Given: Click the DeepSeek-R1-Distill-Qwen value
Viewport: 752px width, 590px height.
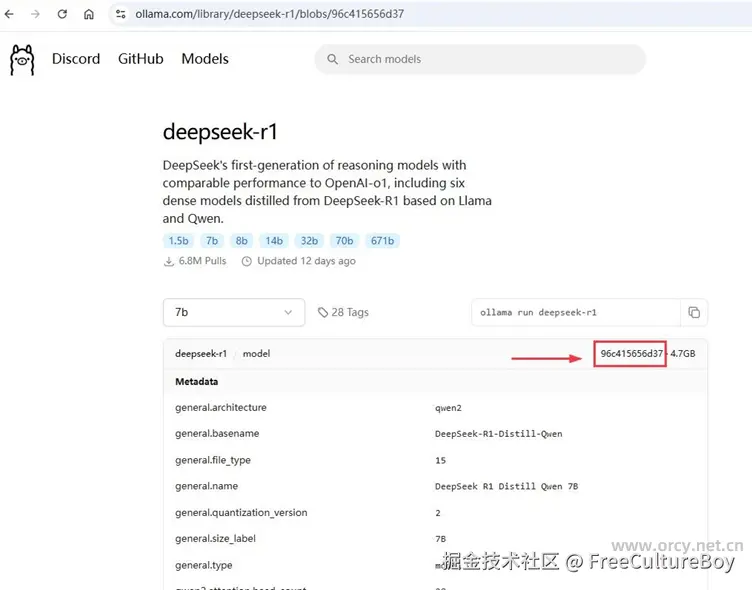Looking at the screenshot, I should coord(498,434).
